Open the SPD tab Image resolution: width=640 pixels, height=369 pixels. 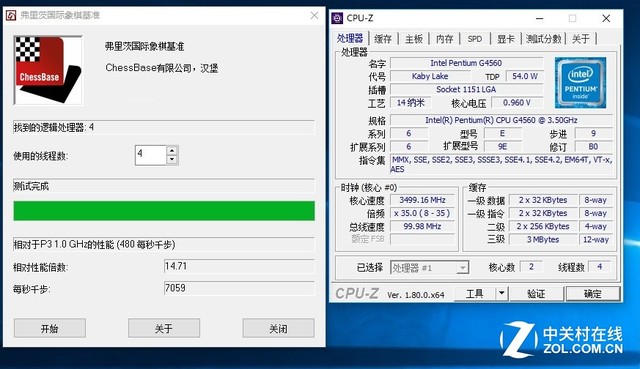tap(475, 39)
